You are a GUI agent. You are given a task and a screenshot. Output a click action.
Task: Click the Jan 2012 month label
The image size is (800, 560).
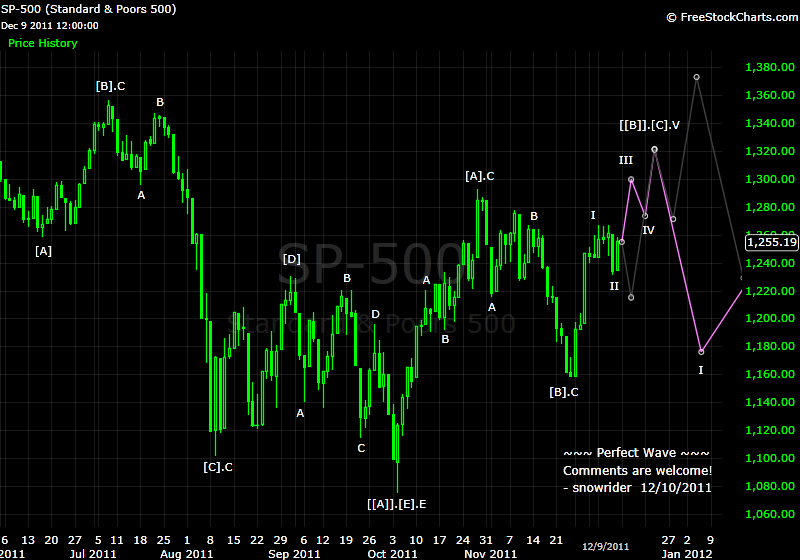coord(687,554)
